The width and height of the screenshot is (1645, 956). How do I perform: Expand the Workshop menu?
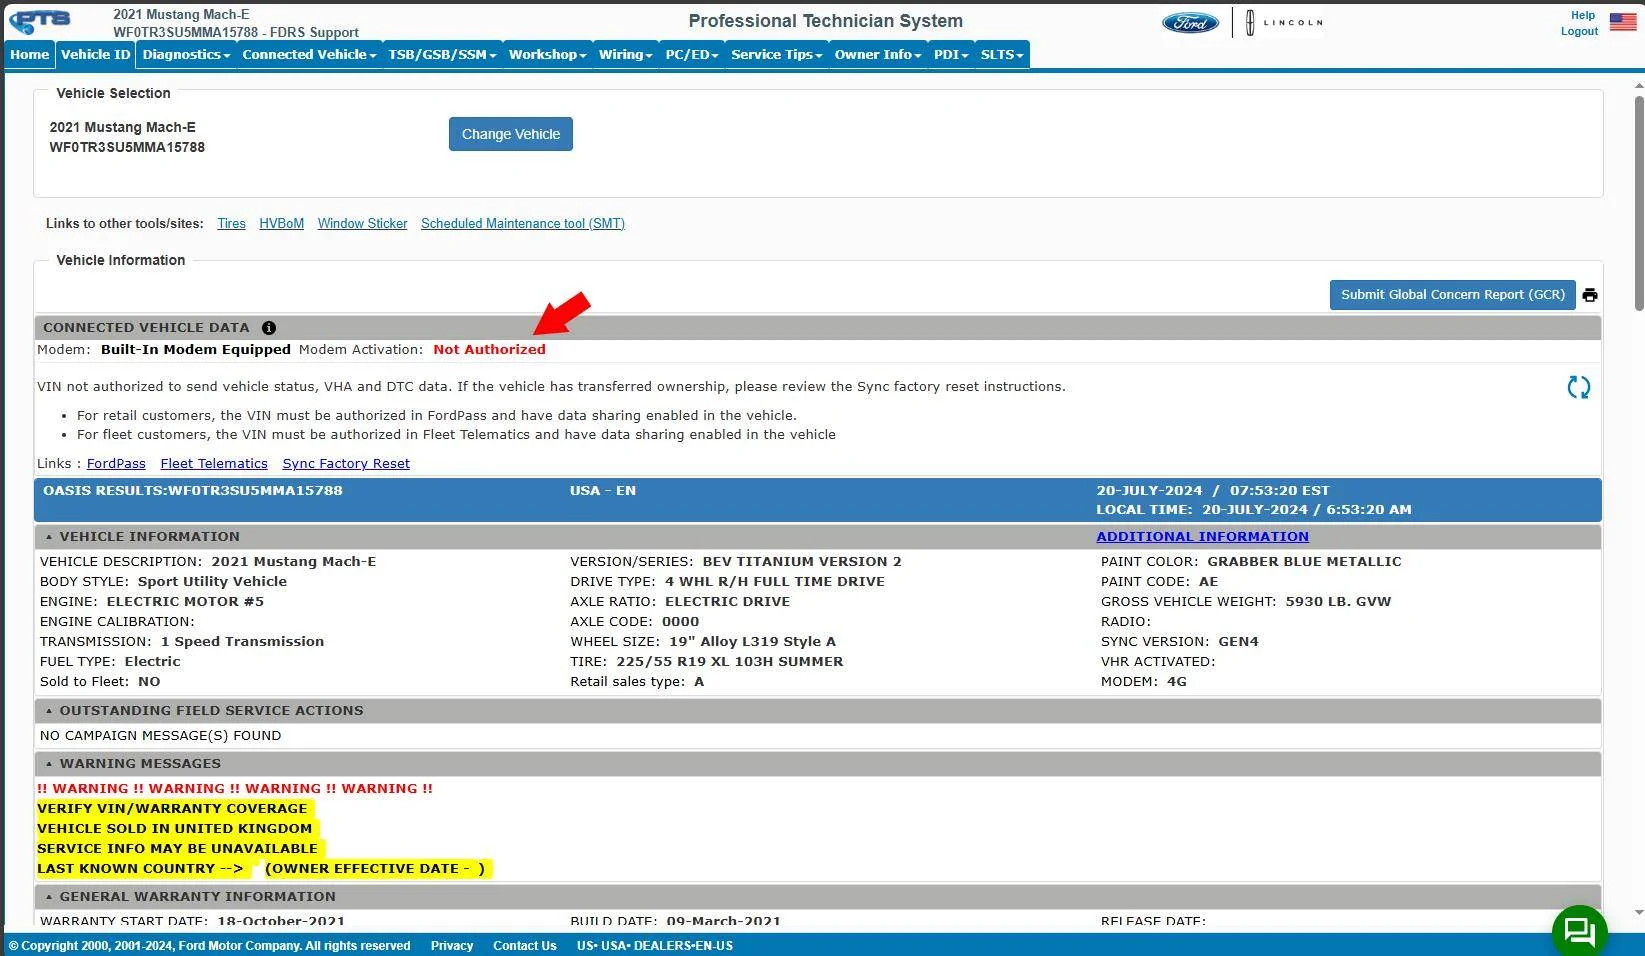click(547, 54)
